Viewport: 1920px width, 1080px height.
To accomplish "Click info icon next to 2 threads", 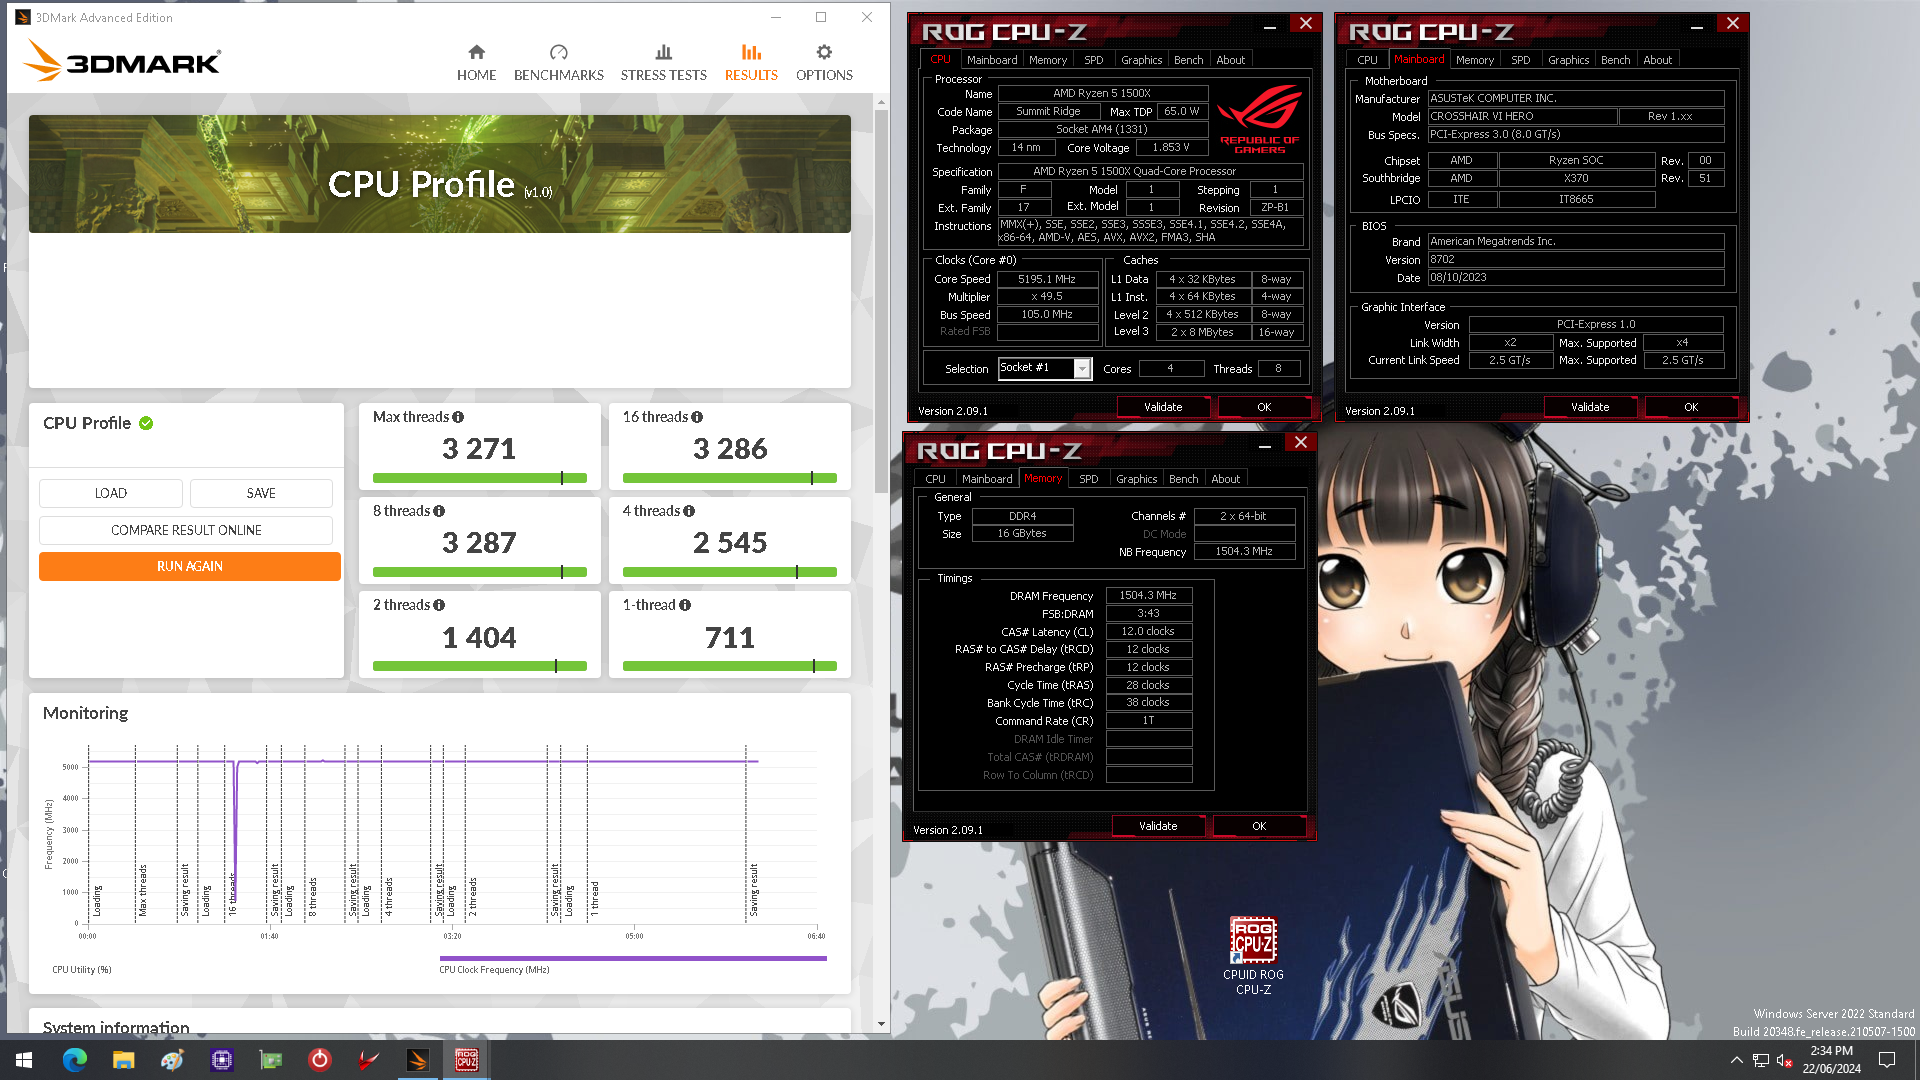I will (x=439, y=605).
